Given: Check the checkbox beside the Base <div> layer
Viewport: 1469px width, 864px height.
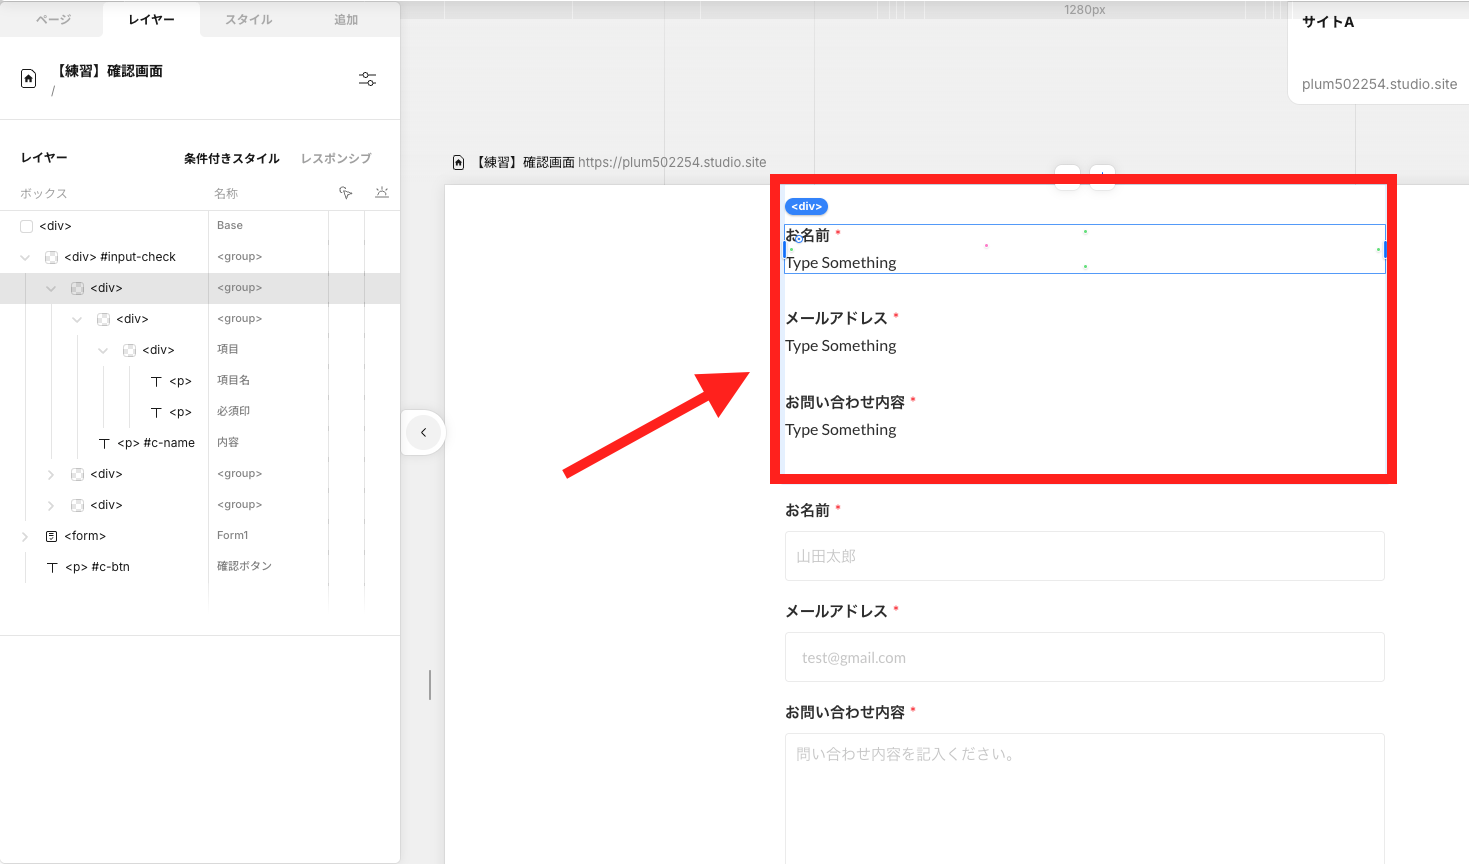Looking at the screenshot, I should 25,225.
